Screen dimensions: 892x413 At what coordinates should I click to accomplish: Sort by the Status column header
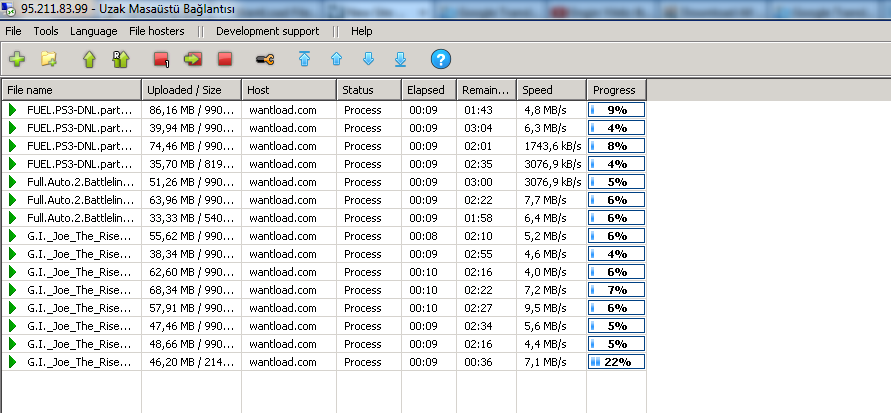coord(369,90)
